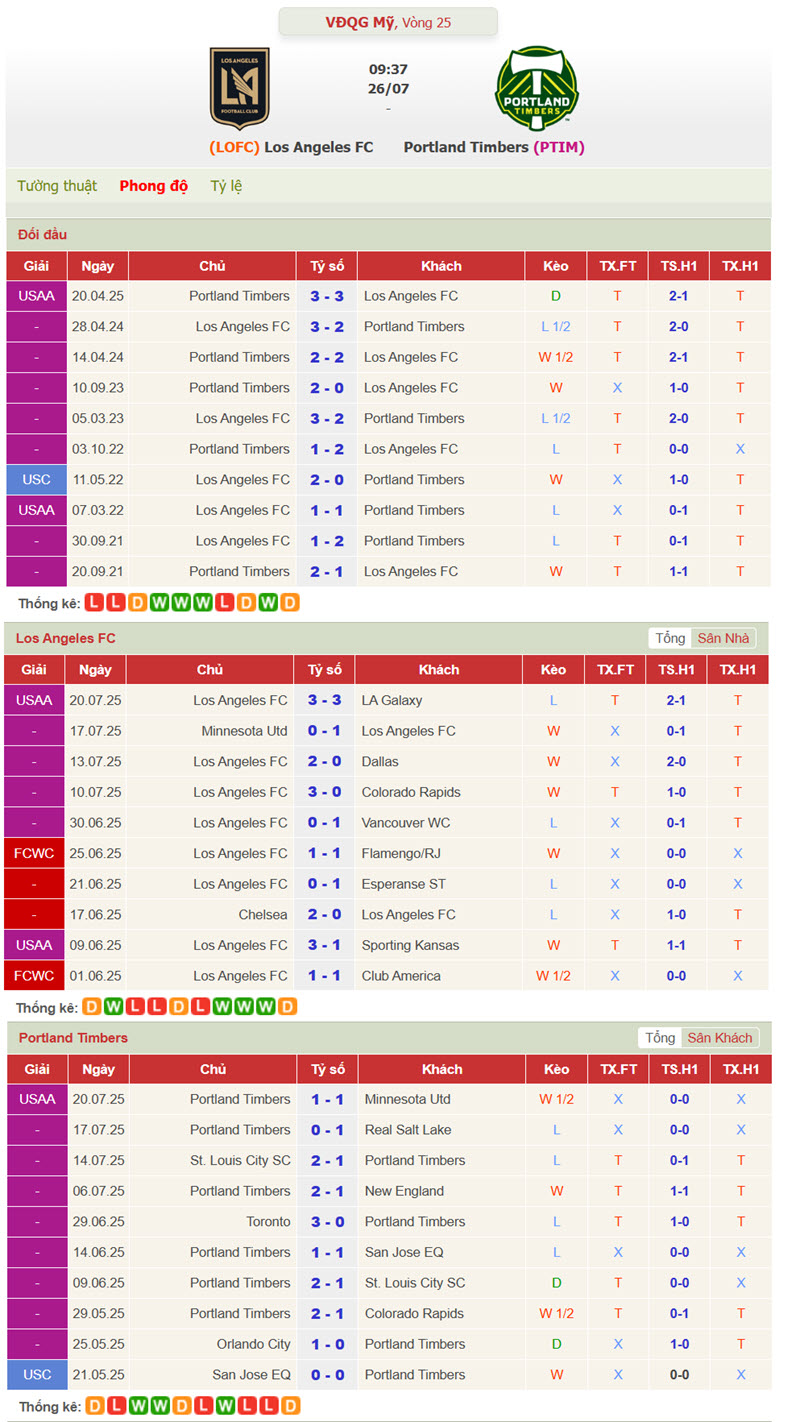Click the Kèo column header in the head-to-head table
800x1422 pixels.
pos(555,266)
